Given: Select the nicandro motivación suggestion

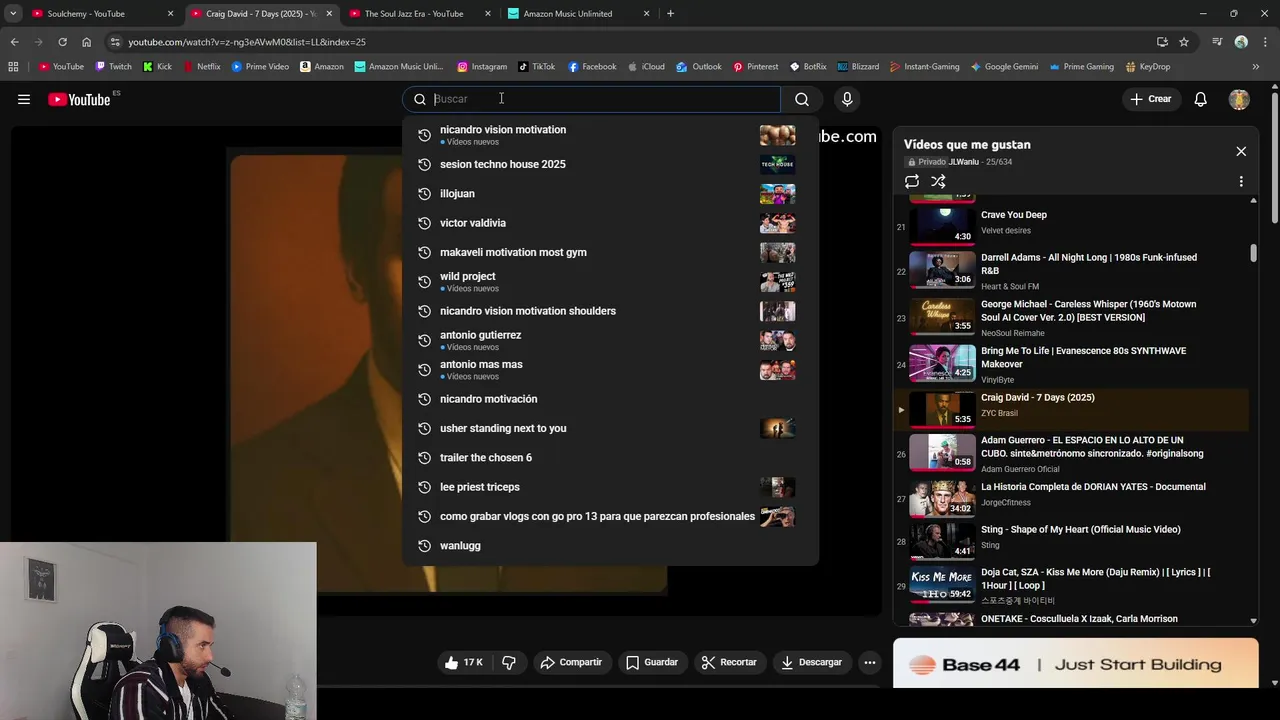Looking at the screenshot, I should pos(610,399).
